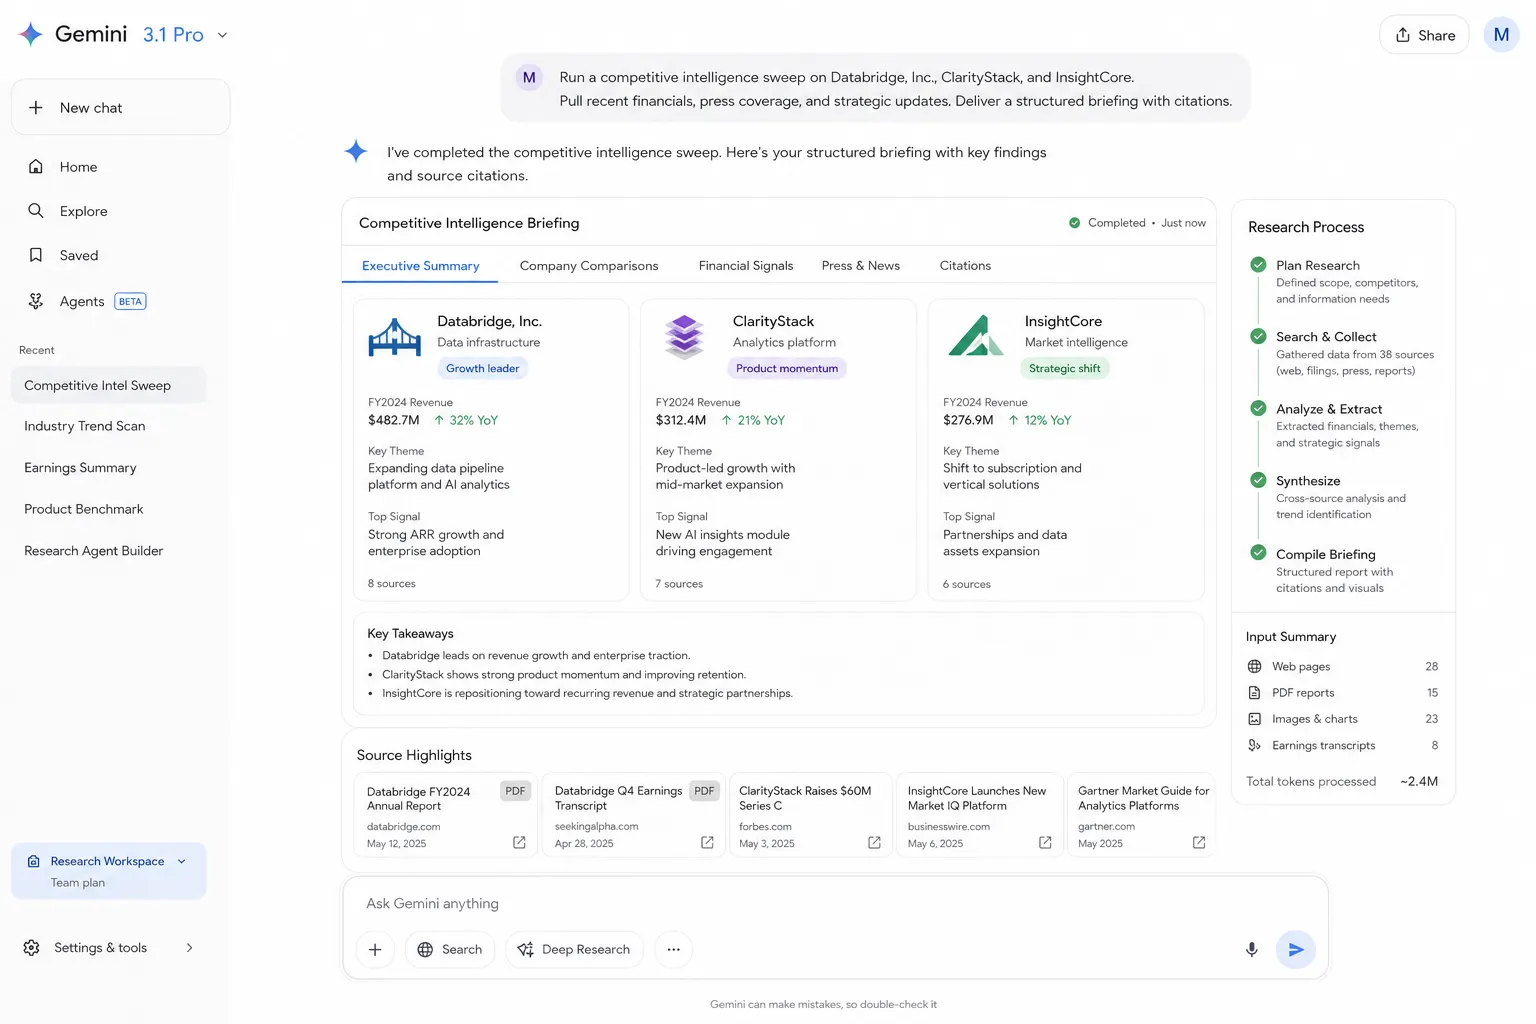The width and height of the screenshot is (1536, 1024).
Task: Open the Gartner Market Guide source card
Action: coord(1141,814)
